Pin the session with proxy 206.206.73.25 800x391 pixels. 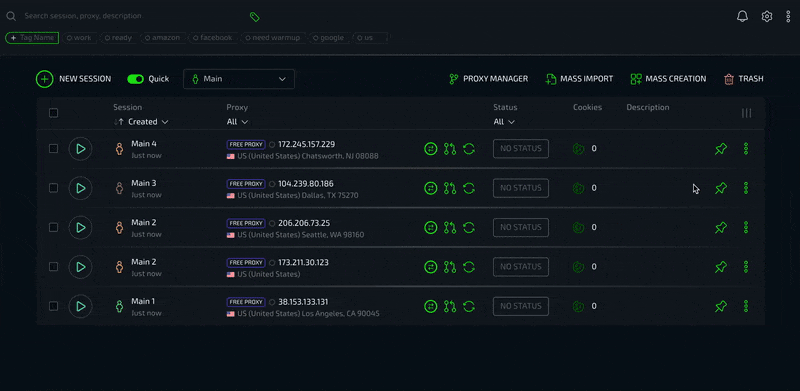720,228
